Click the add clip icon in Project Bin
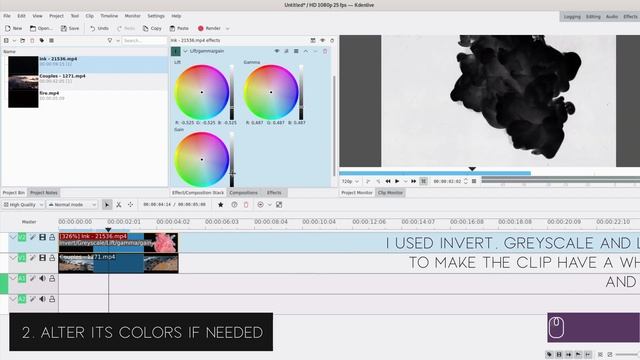Image resolution: width=640 pixels, height=360 pixels. click(6, 40)
